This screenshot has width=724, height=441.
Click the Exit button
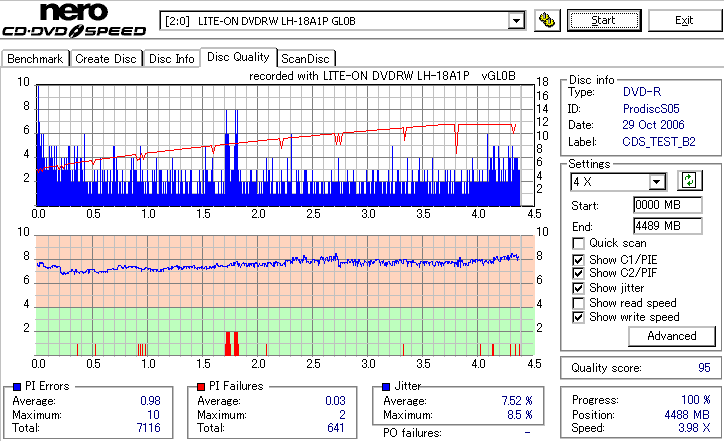click(684, 21)
